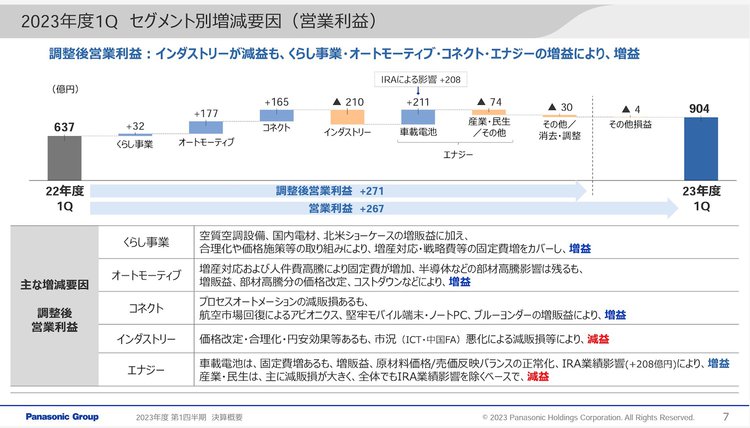Click the red 減益 text in インダストリー row

pos(599,338)
